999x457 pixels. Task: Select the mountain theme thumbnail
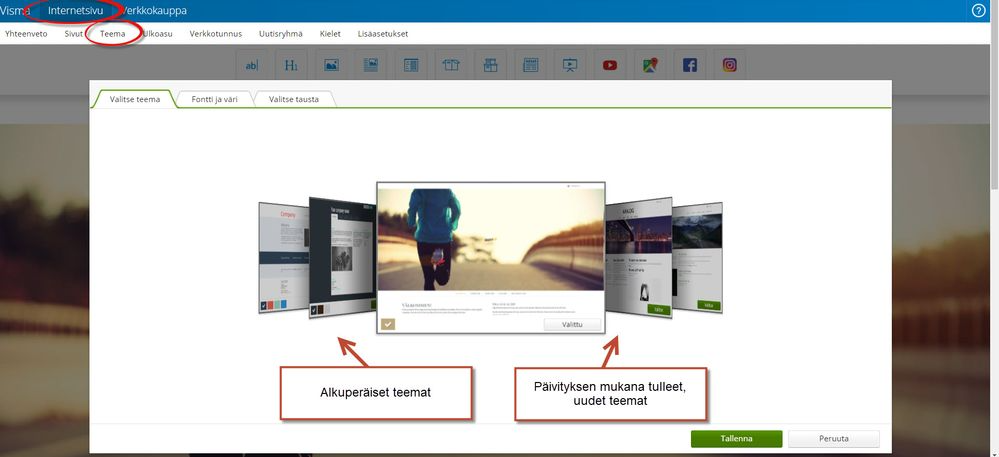[x=698, y=257]
